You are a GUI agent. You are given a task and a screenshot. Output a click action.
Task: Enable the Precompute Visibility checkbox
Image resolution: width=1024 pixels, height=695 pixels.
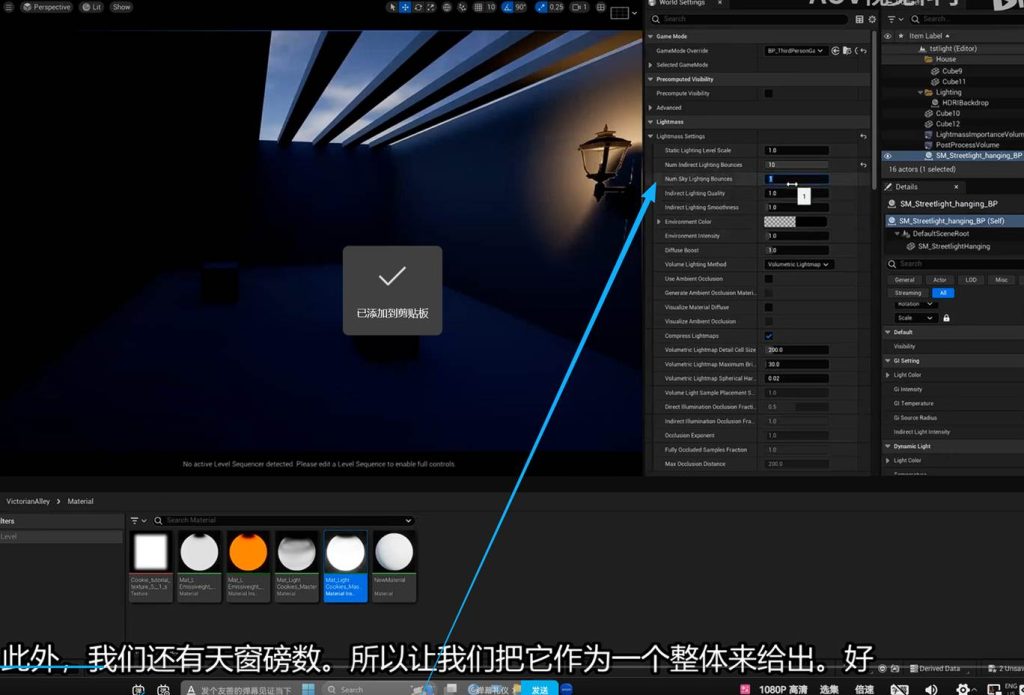(x=768, y=93)
